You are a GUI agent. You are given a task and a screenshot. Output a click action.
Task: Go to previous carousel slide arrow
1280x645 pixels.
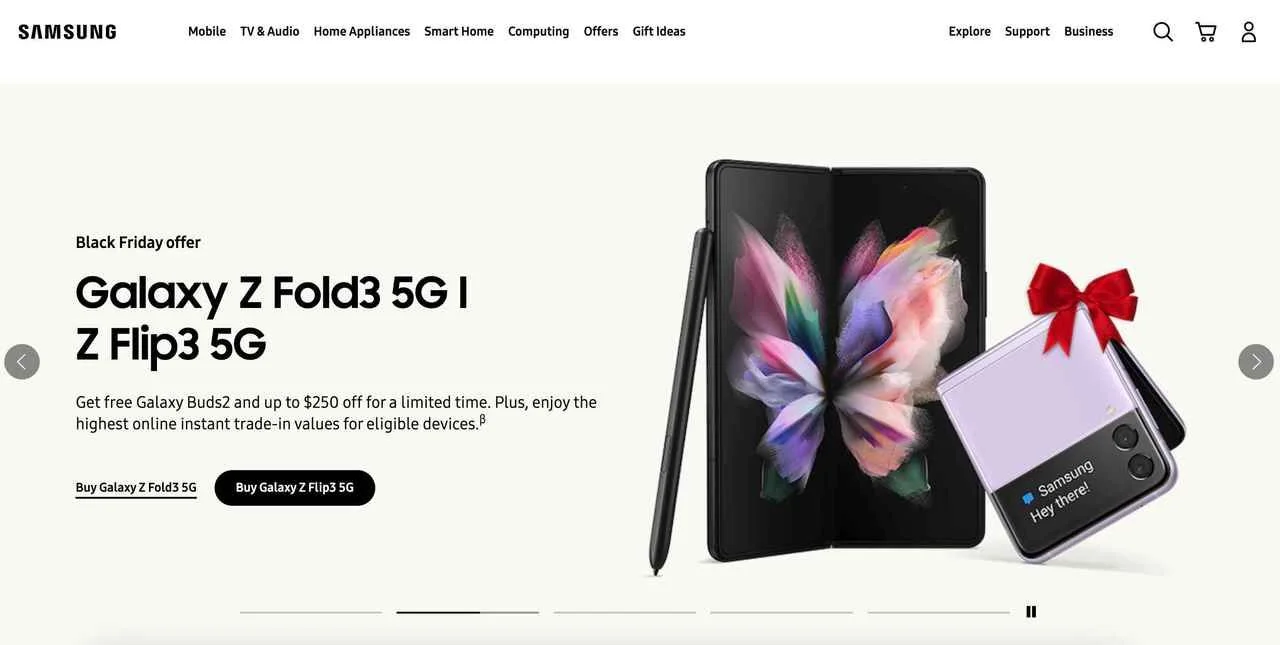[22, 362]
